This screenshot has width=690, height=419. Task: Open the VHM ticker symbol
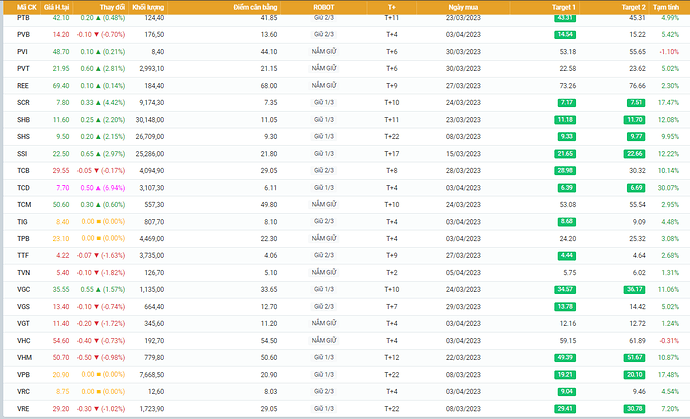(23, 357)
